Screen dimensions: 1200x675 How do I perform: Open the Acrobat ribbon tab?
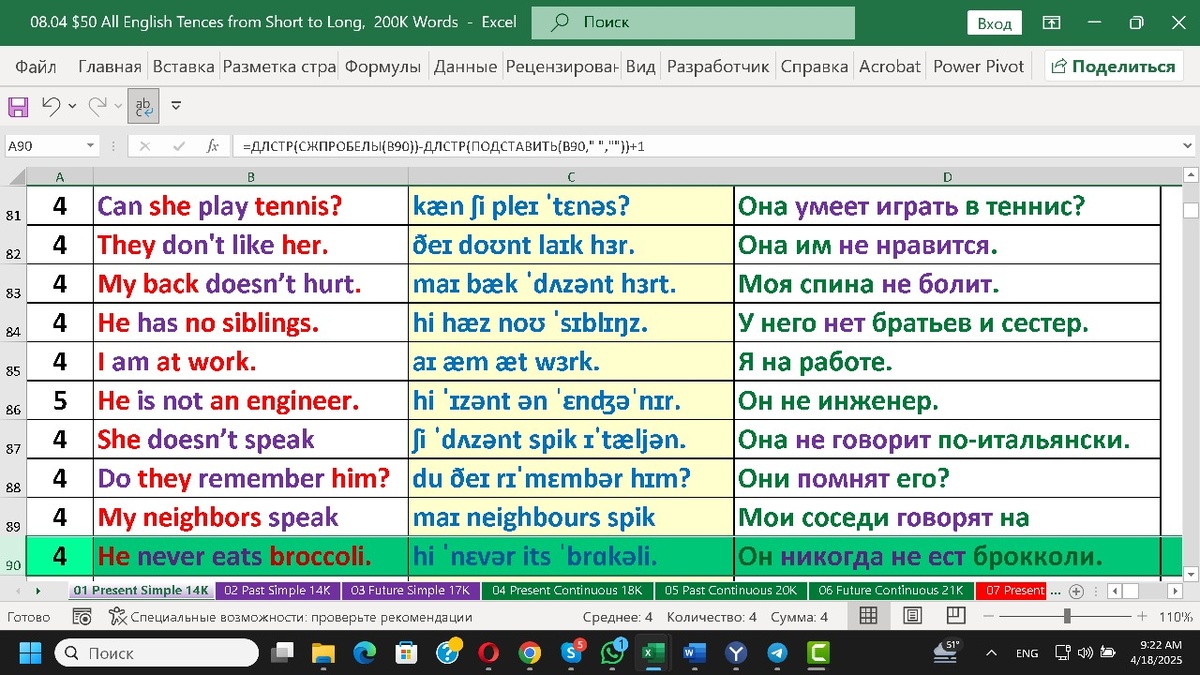point(890,66)
